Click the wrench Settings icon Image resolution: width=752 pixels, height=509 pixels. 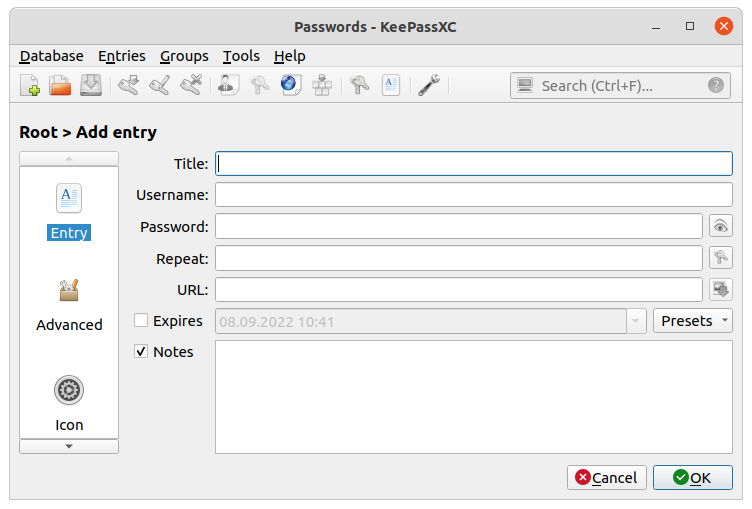(x=429, y=86)
